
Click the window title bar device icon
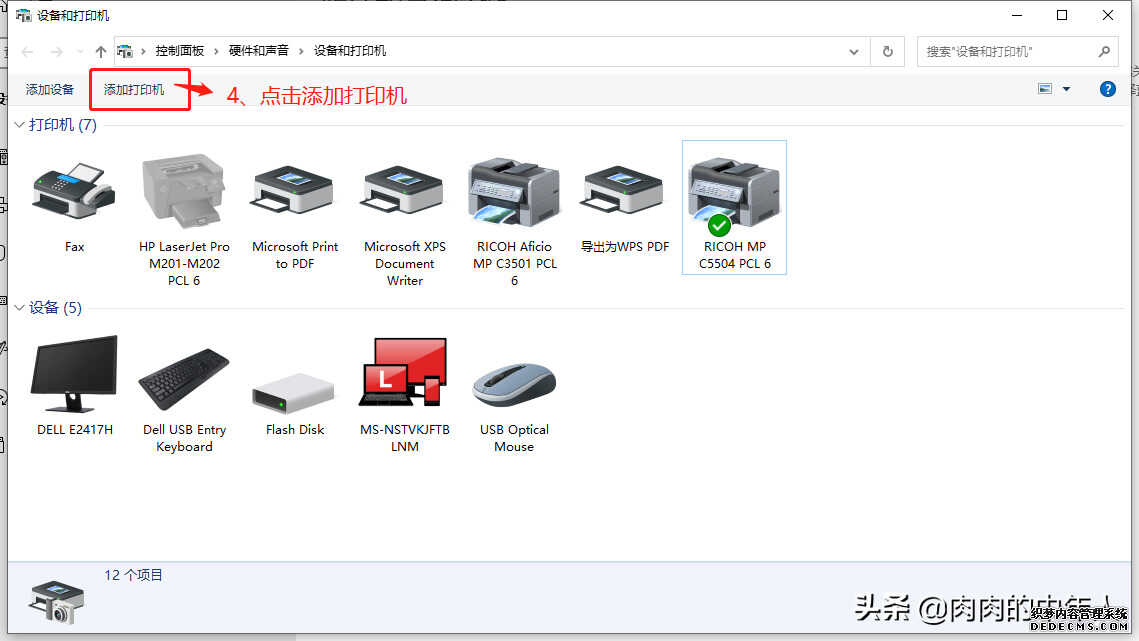23,15
